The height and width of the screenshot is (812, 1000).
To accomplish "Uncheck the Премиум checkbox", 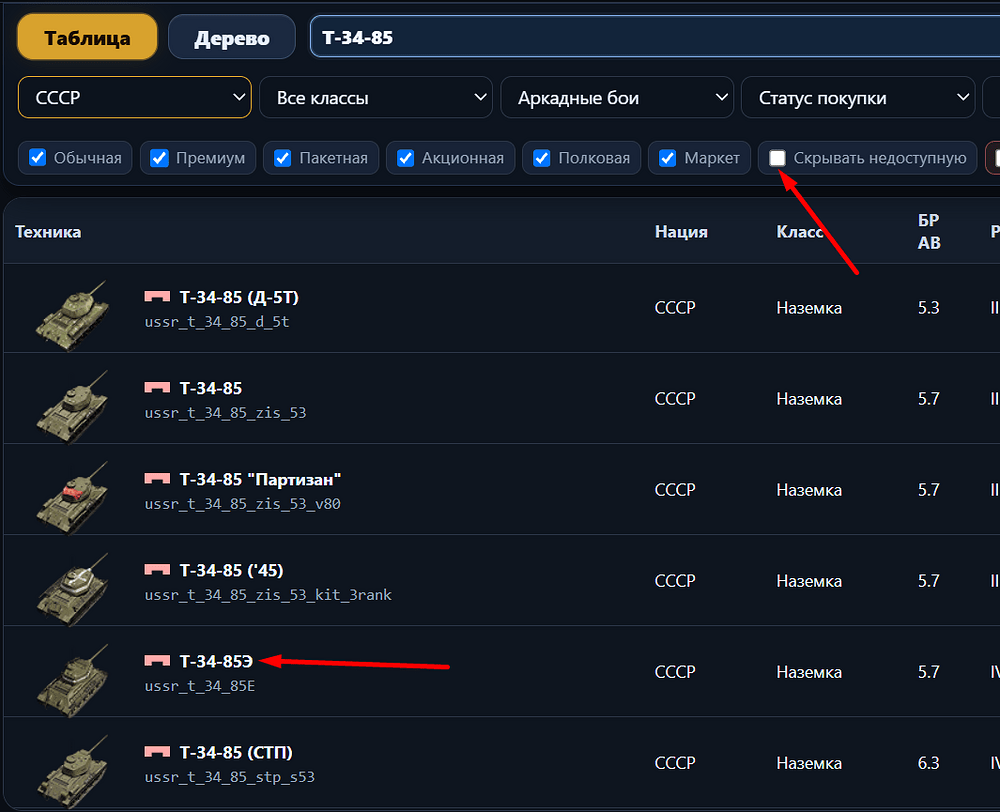I will (159, 158).
